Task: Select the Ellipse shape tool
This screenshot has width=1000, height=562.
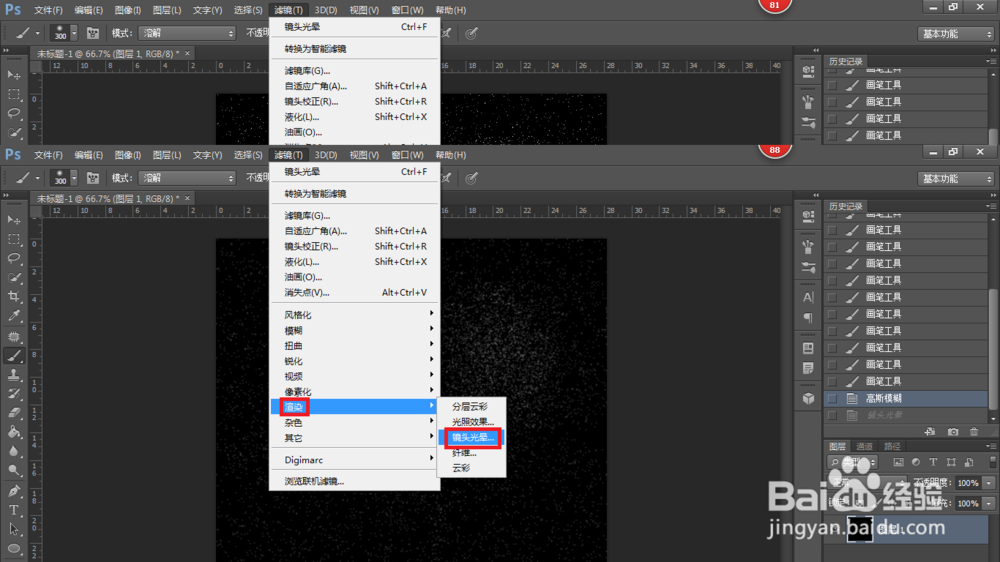Action: [x=14, y=549]
